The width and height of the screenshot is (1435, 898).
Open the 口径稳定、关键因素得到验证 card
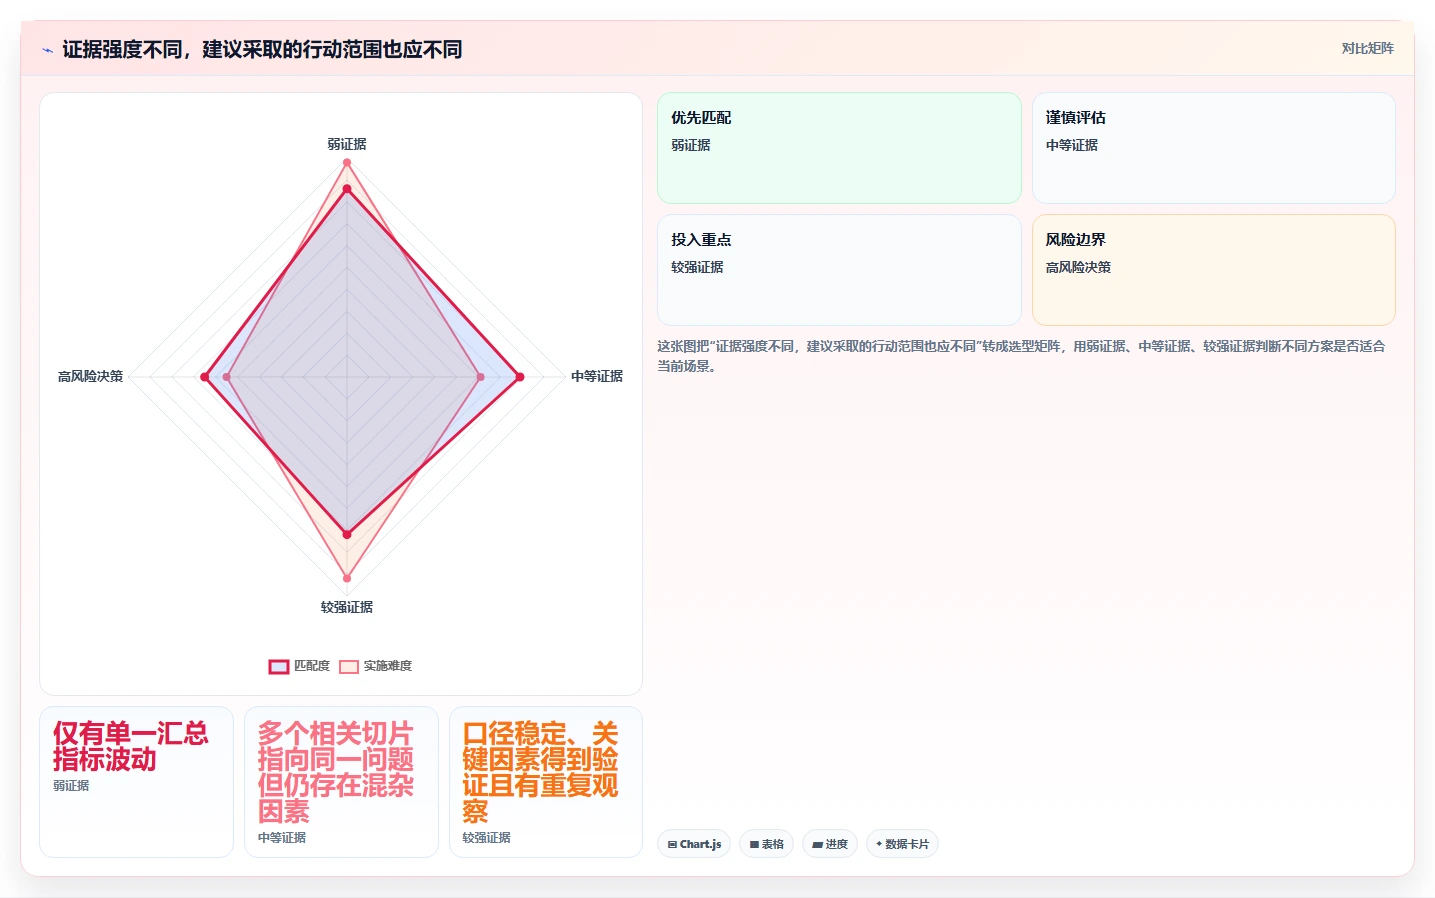[546, 782]
